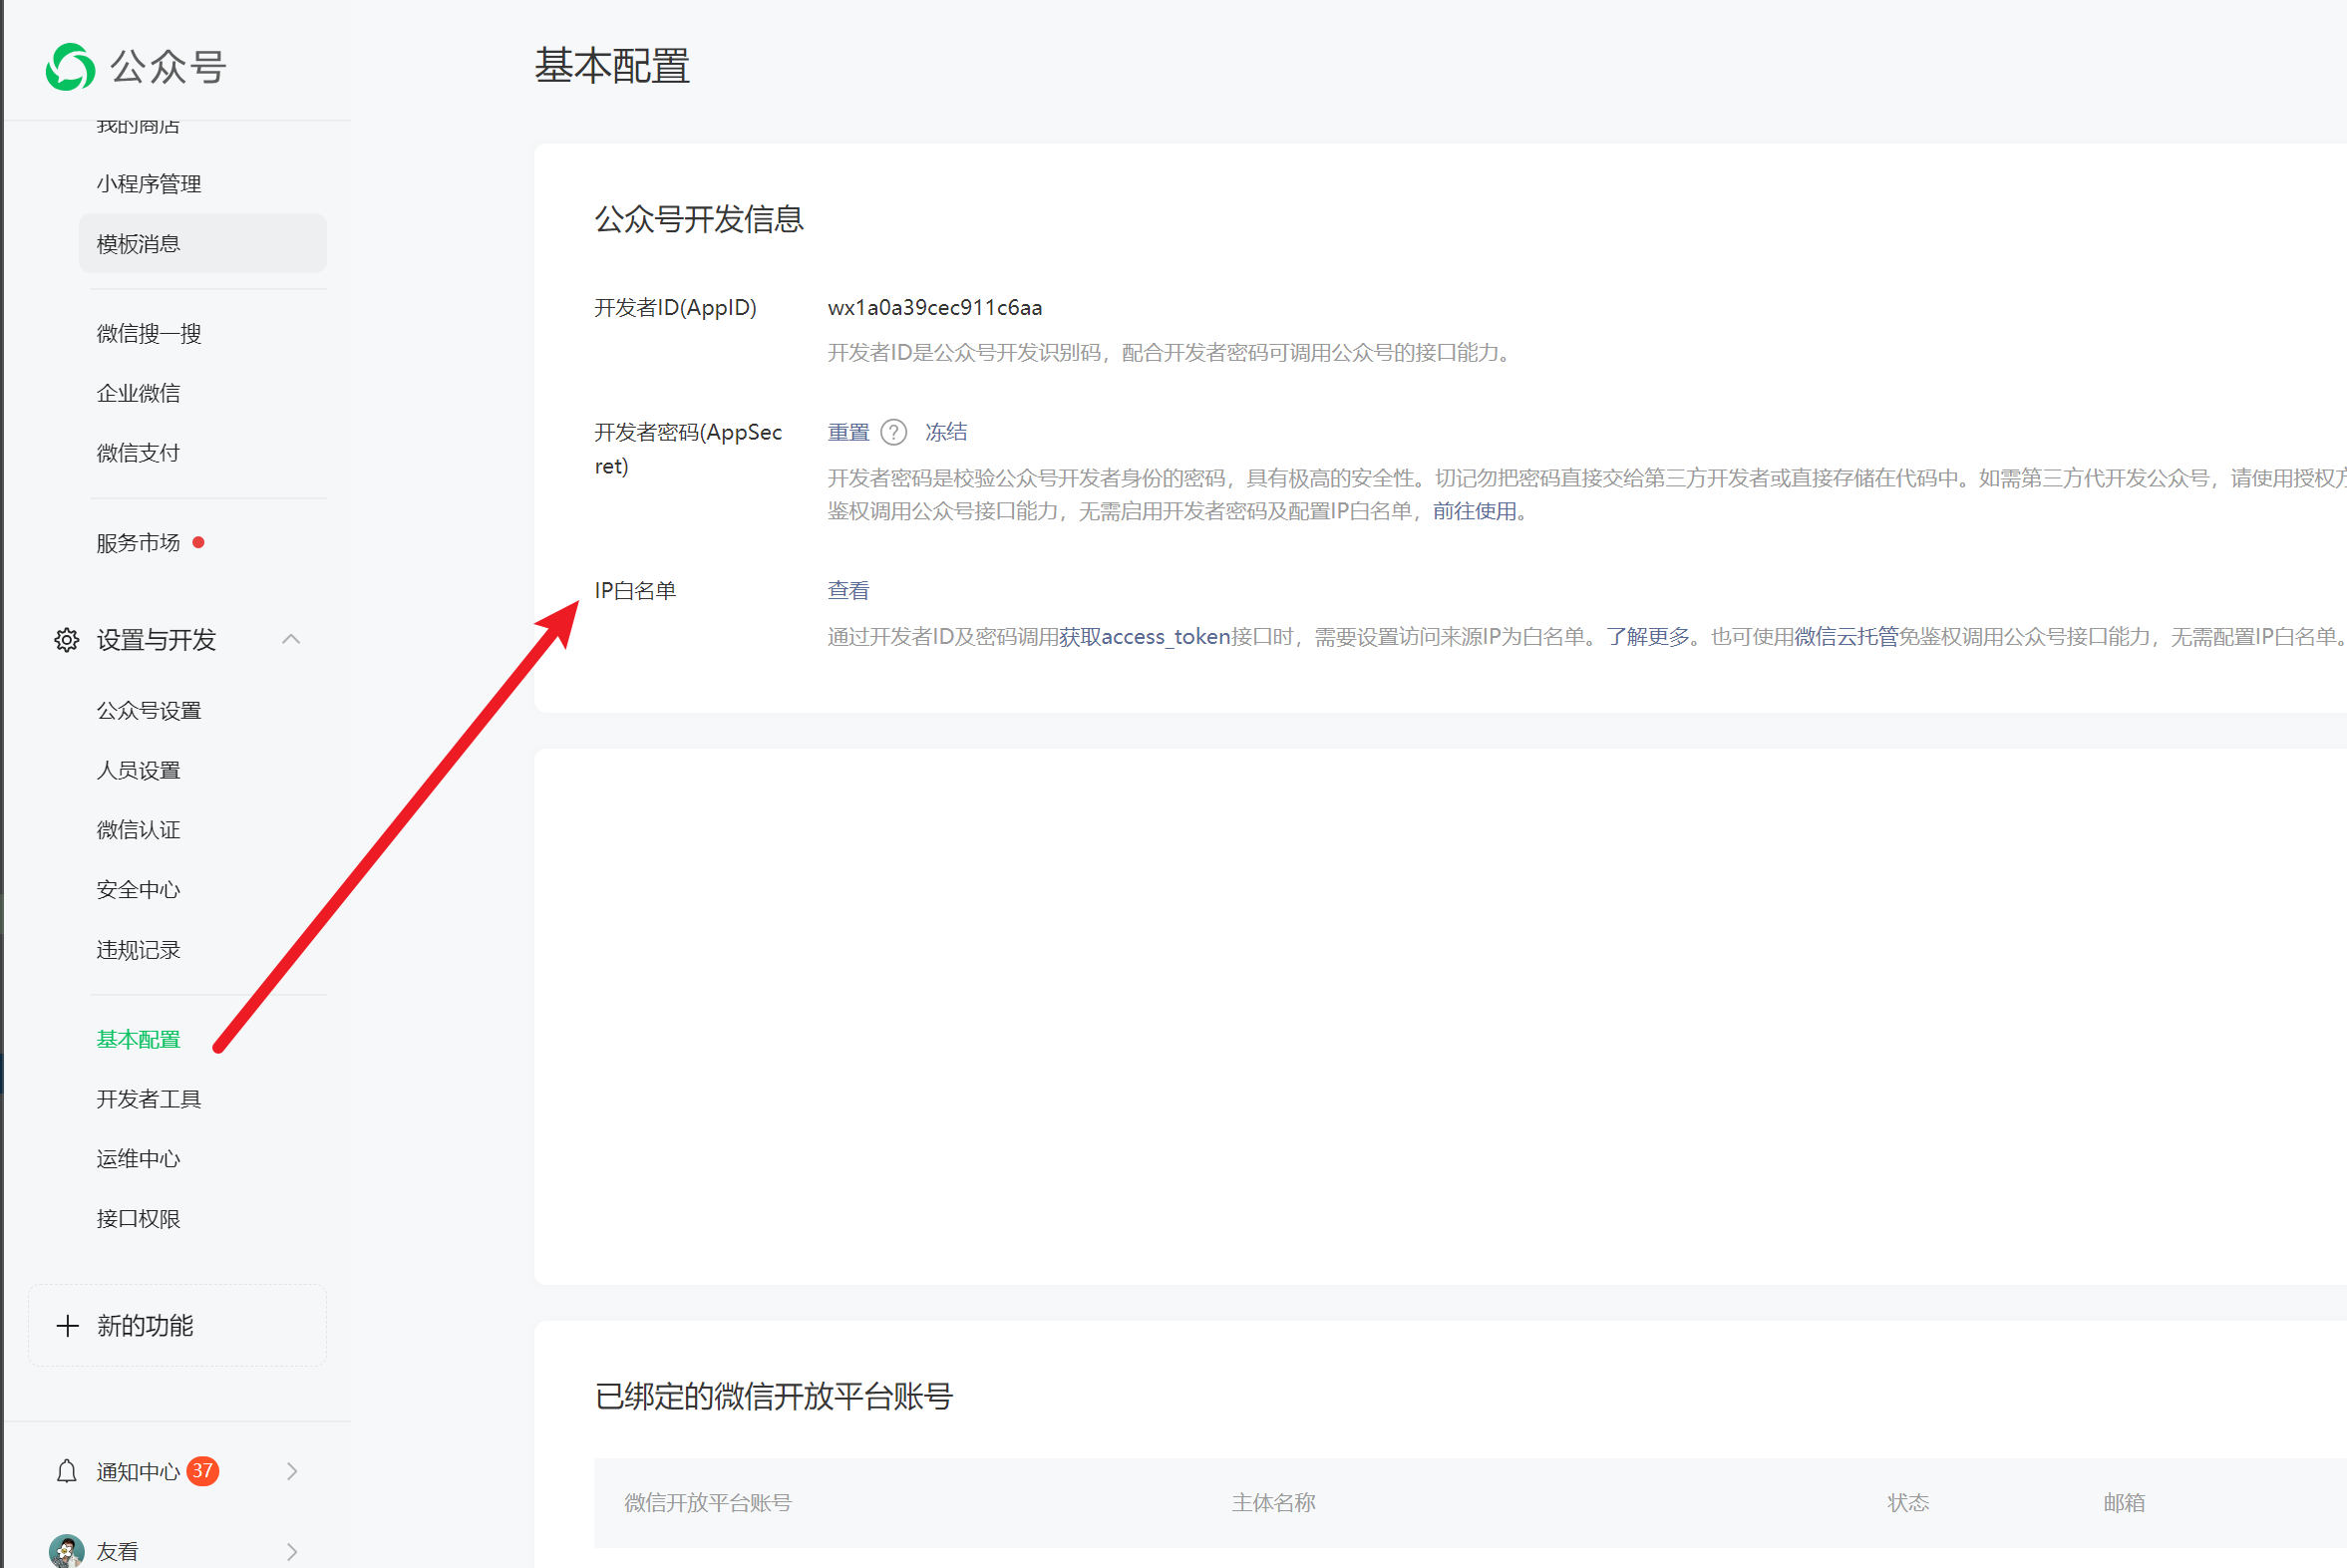Click the 微信云托管 link

coord(1846,637)
